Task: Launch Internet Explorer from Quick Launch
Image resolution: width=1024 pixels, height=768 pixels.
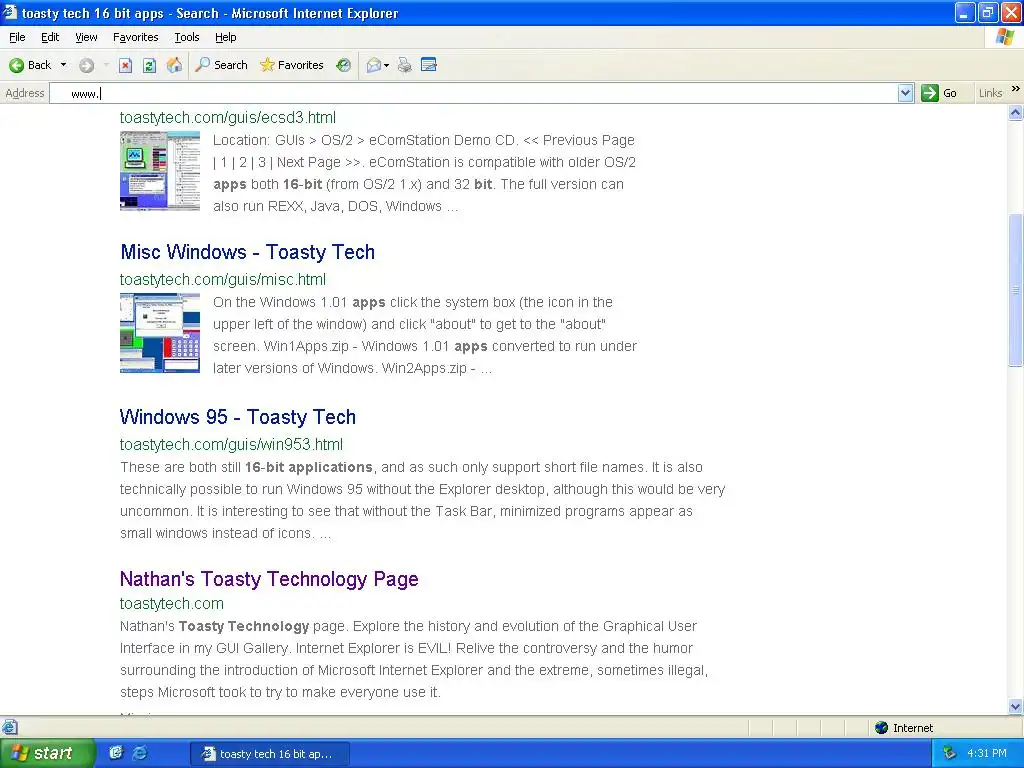Action: click(140, 753)
